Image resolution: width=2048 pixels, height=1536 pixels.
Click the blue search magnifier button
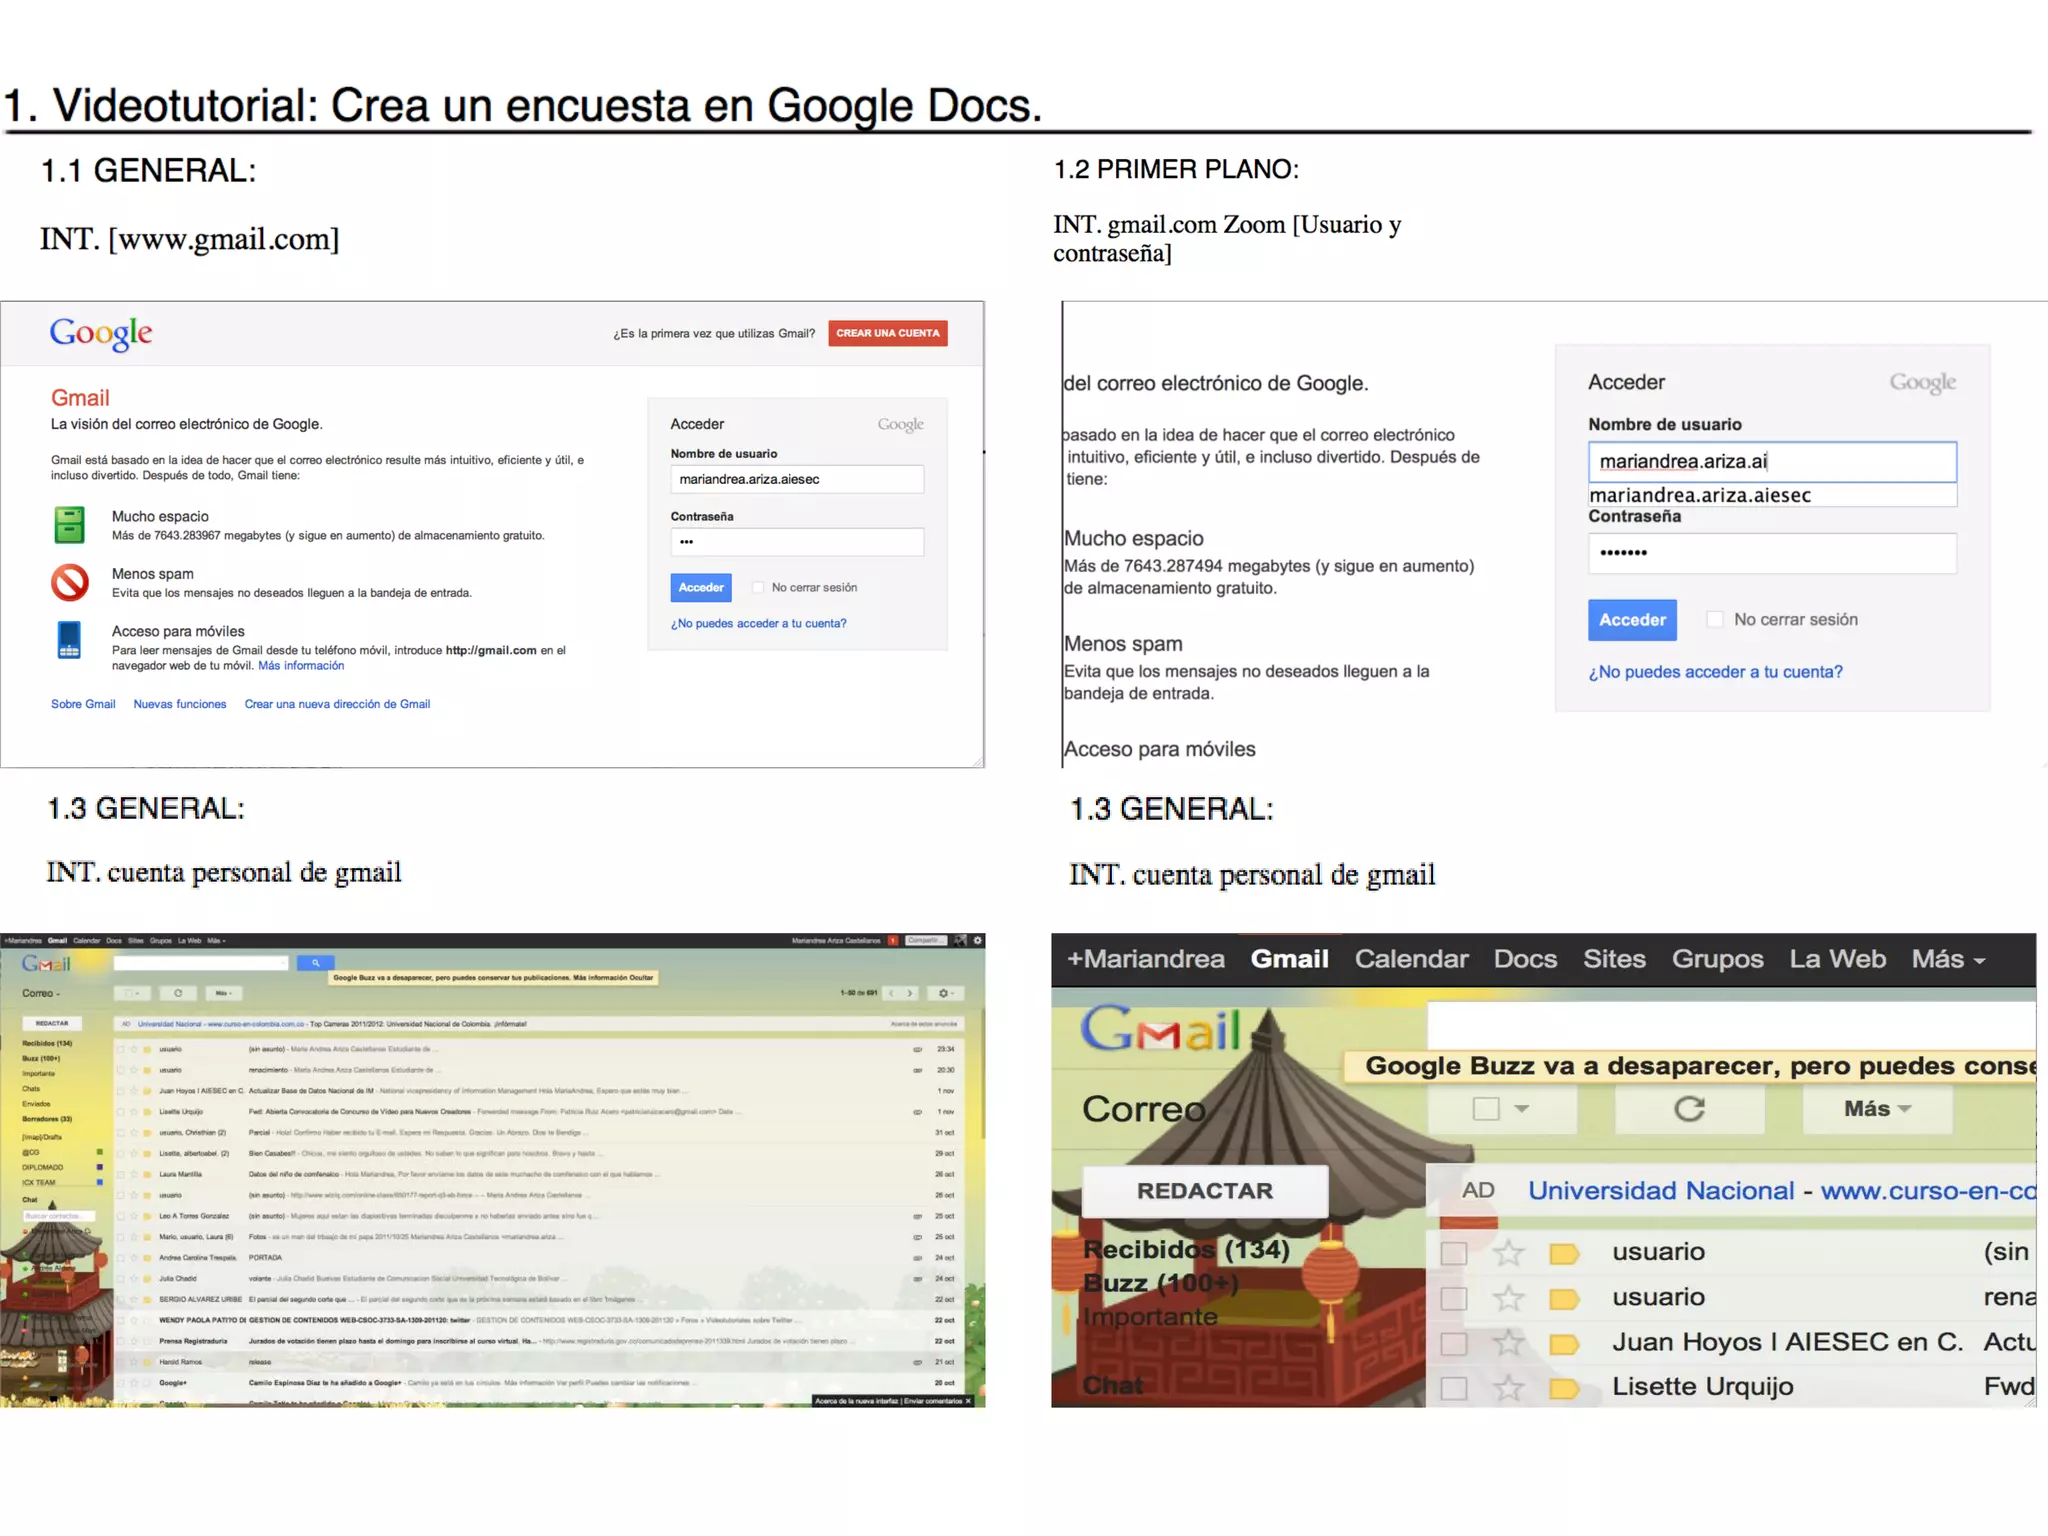[315, 963]
